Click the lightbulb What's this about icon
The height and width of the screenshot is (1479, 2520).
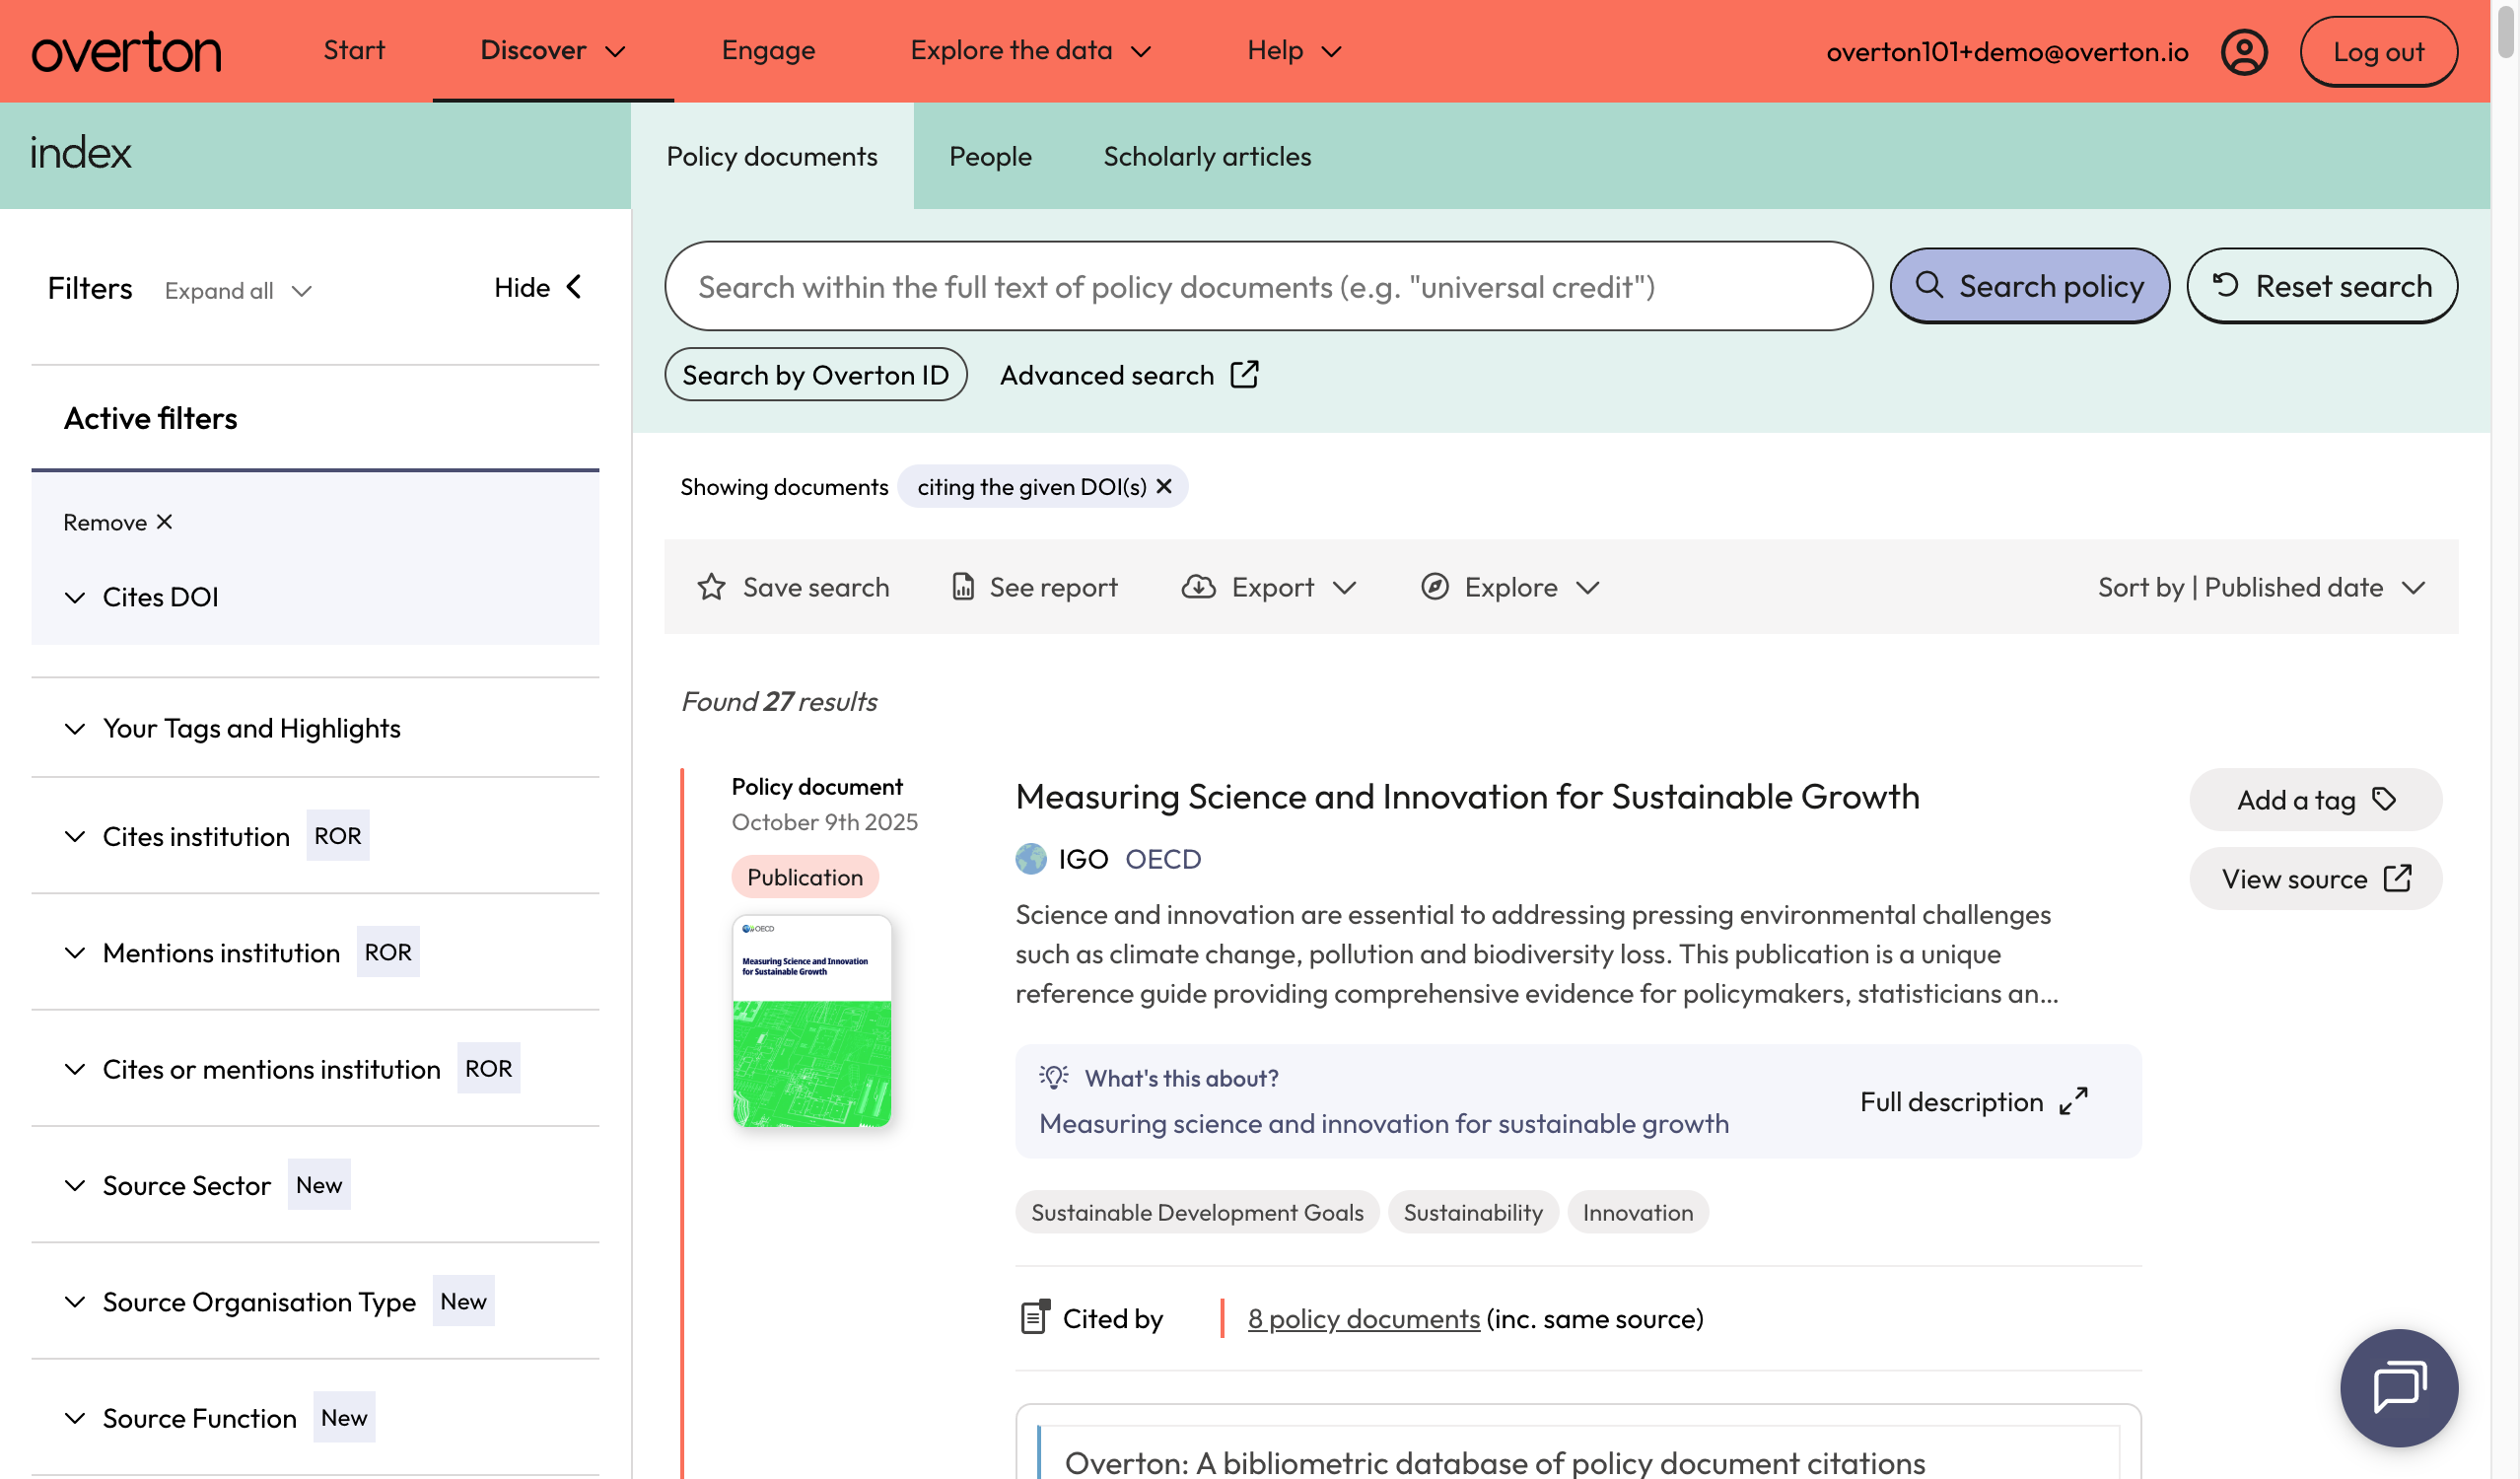(1053, 1077)
